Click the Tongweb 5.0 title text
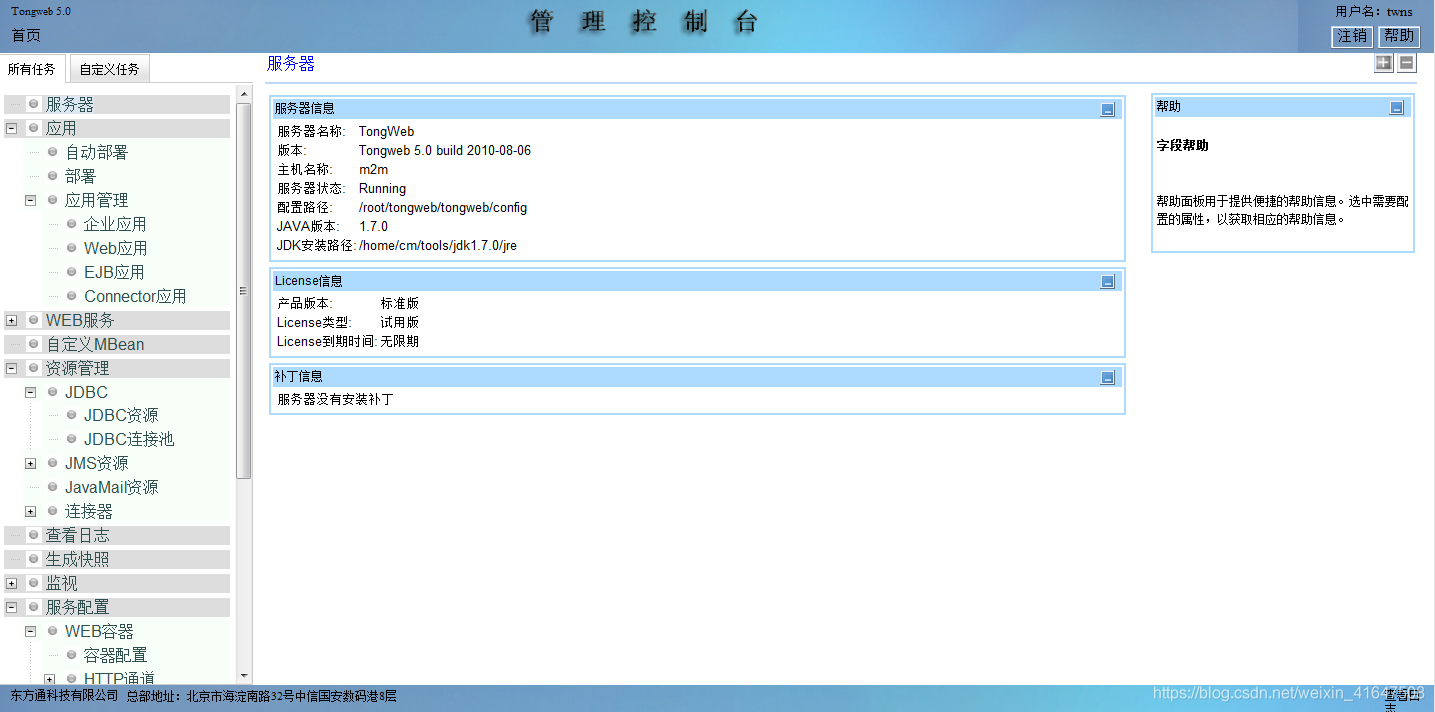 (x=41, y=11)
